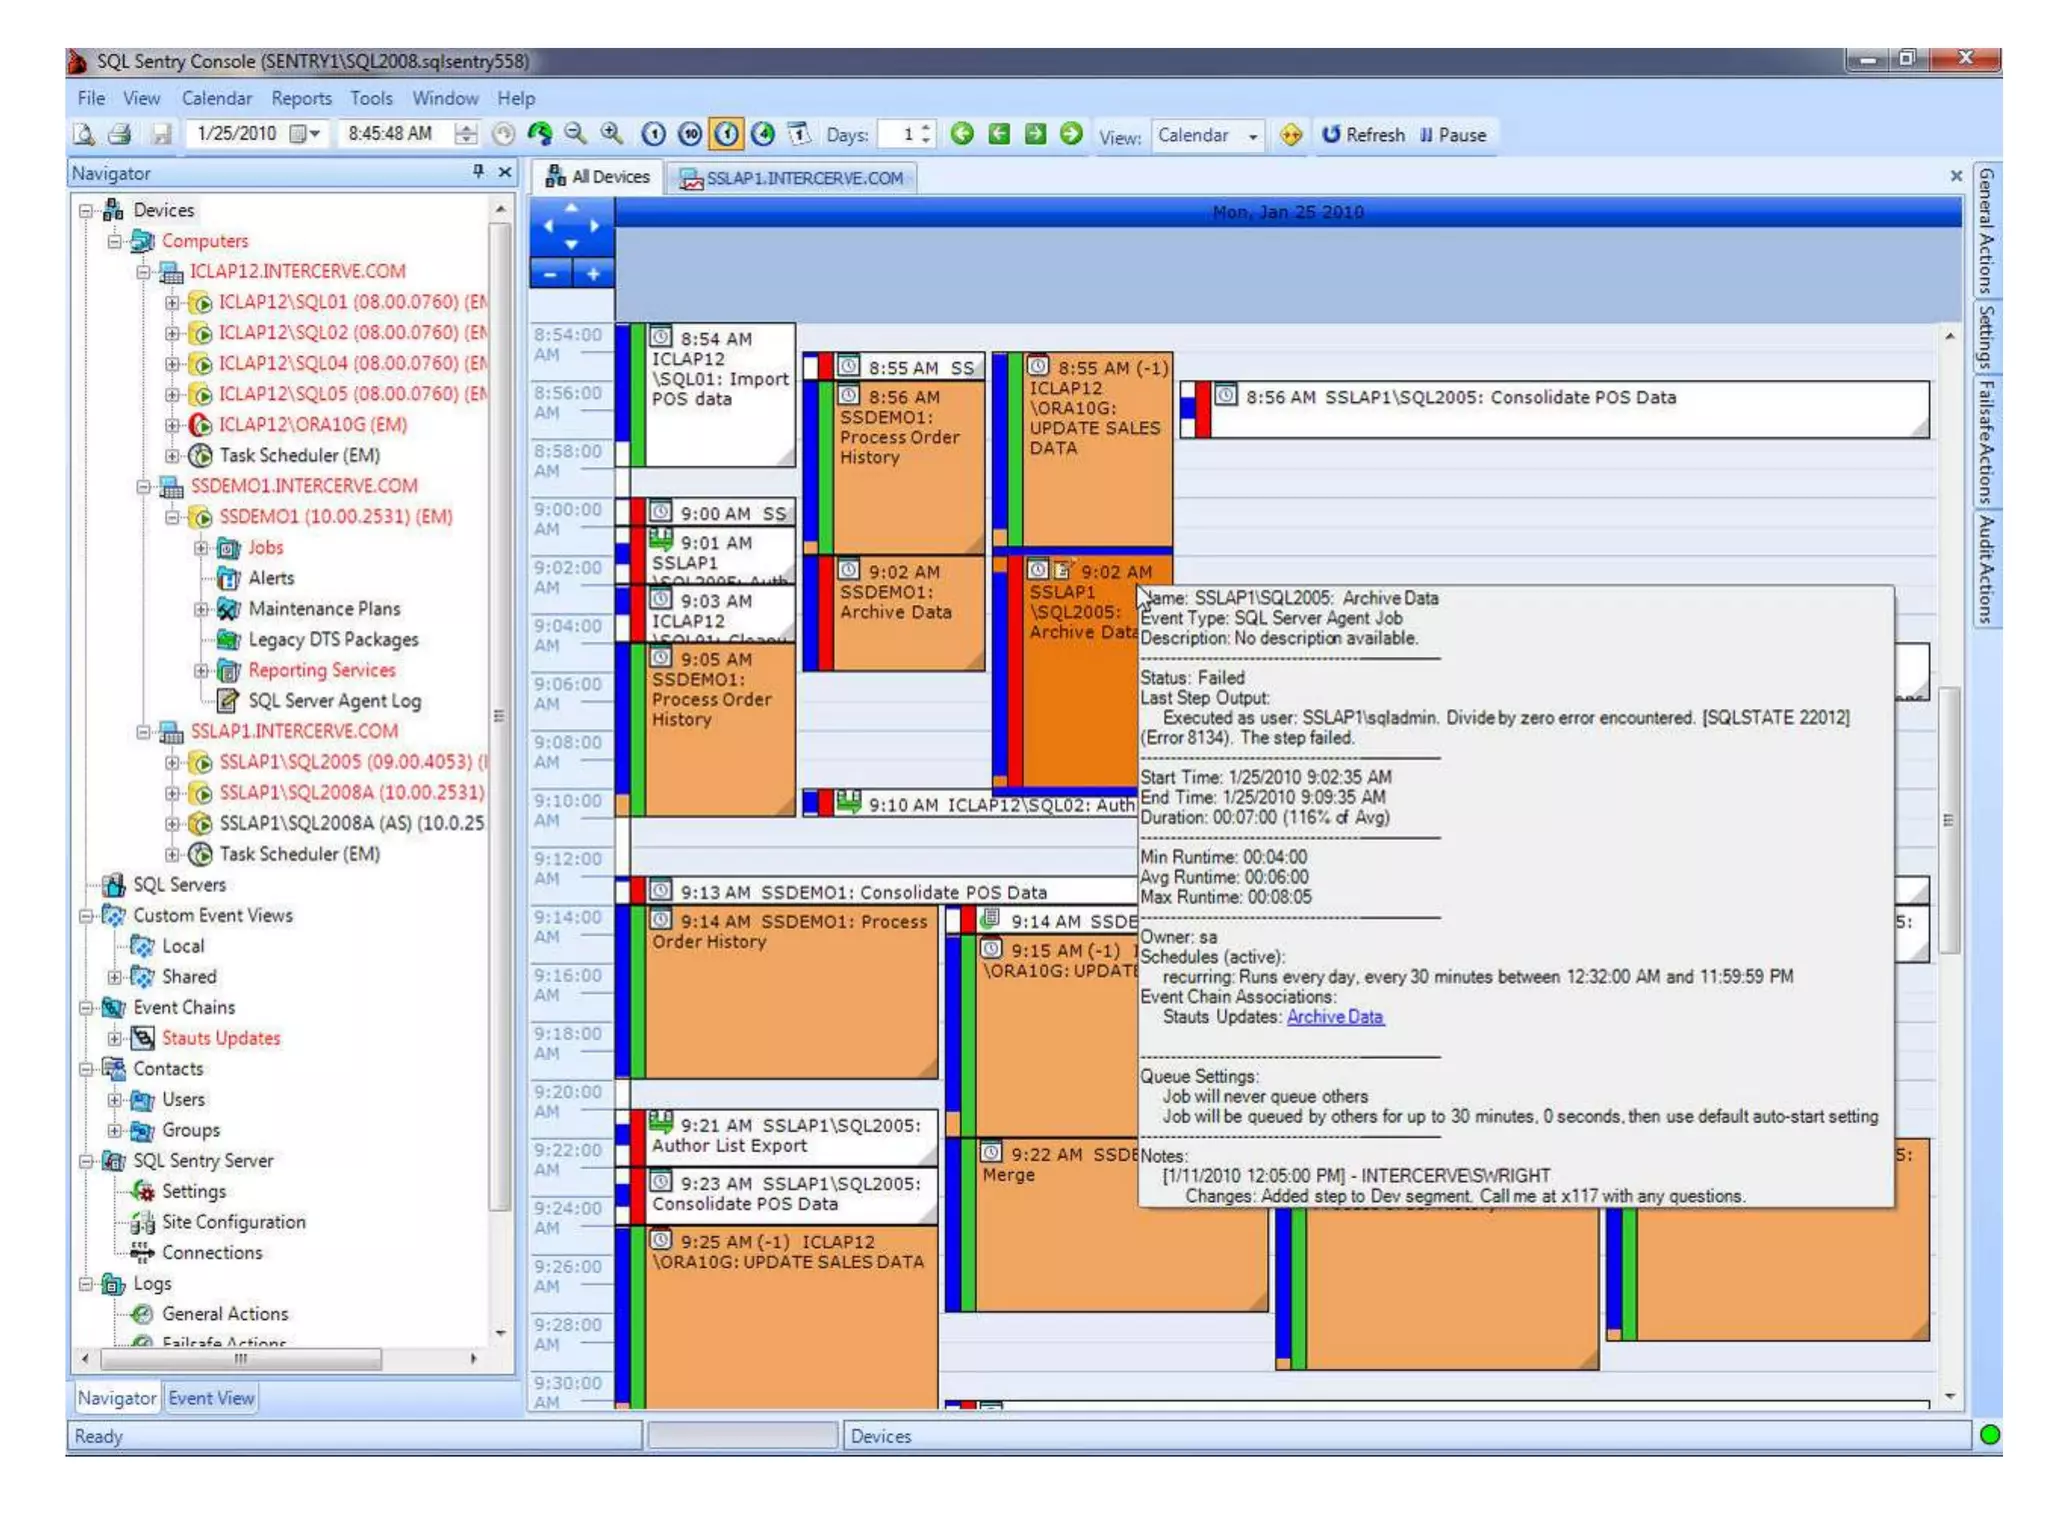The image size is (2048, 1536).
Task: Click the zoom out magnifier icon
Action: pyautogui.click(x=575, y=134)
